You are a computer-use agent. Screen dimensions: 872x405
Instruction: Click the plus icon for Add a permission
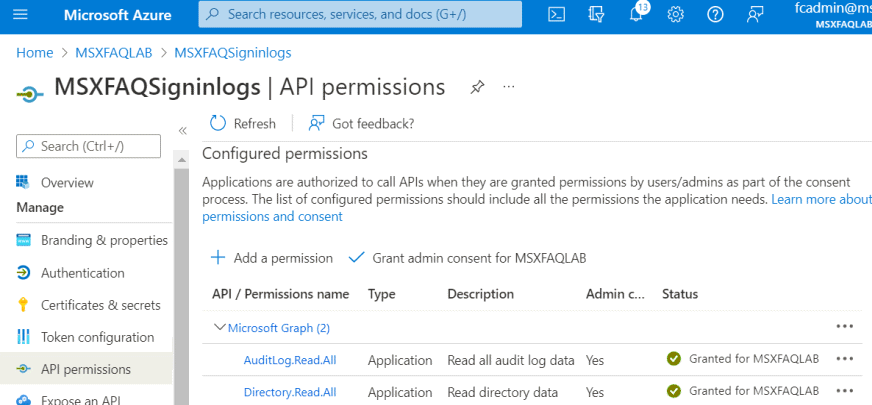(218, 258)
